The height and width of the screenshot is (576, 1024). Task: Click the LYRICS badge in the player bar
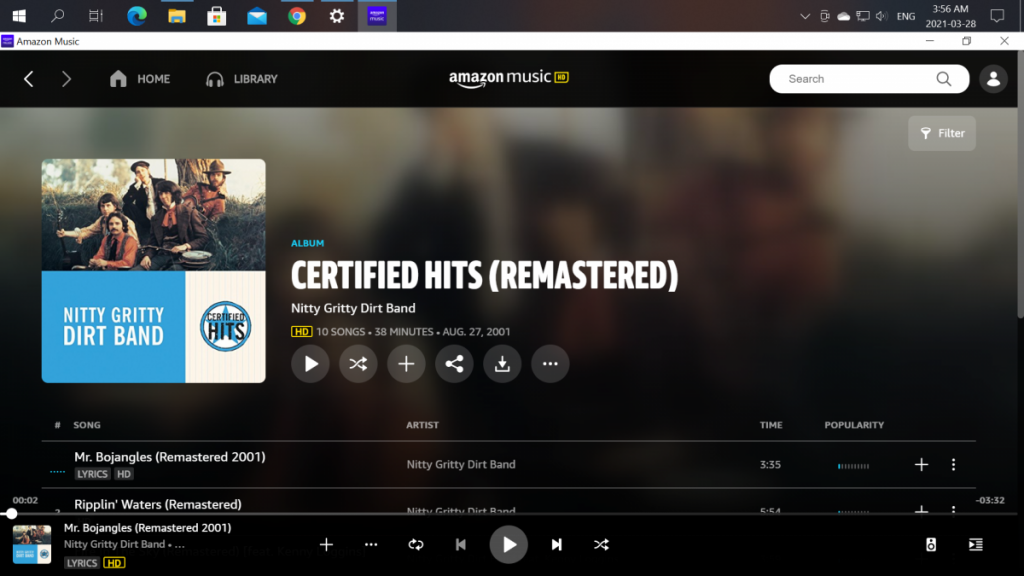82,563
